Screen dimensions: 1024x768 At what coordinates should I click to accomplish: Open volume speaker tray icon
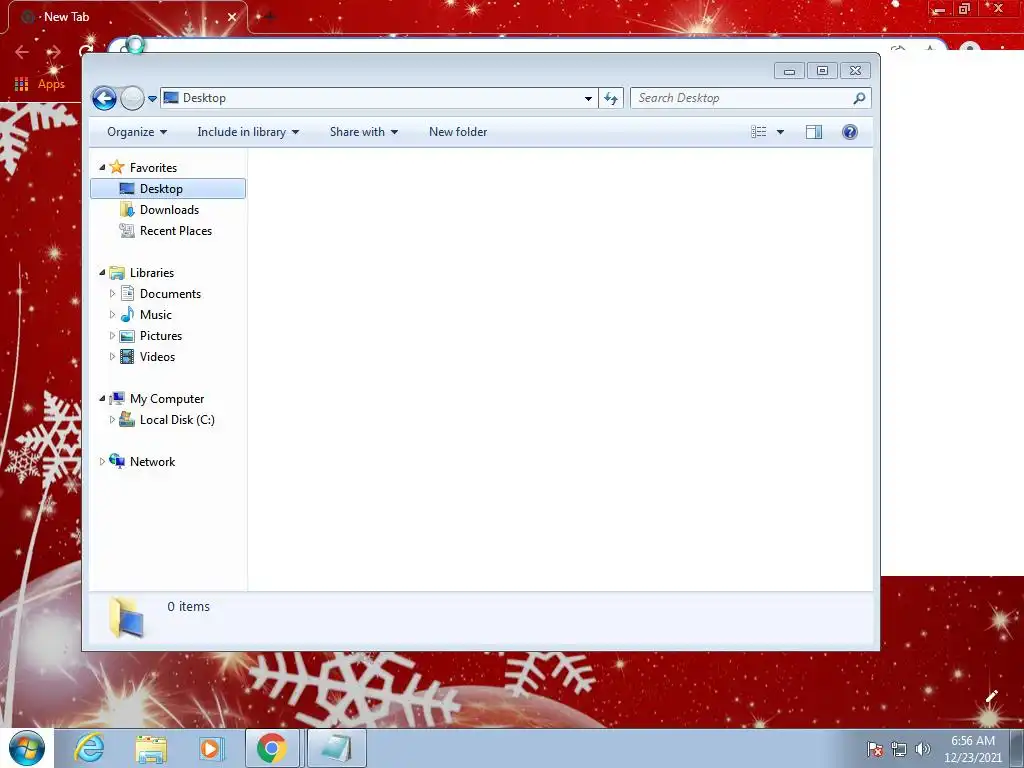pyautogui.click(x=923, y=749)
